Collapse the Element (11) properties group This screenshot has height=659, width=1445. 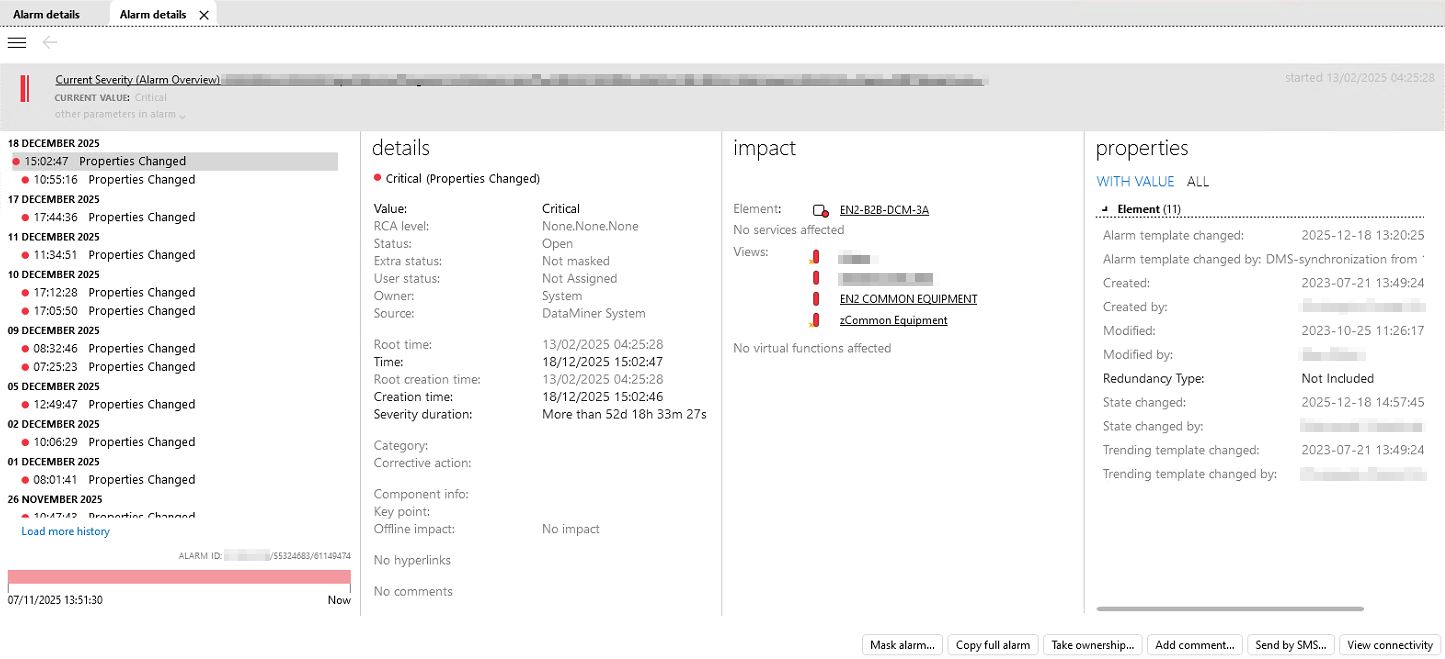1105,209
